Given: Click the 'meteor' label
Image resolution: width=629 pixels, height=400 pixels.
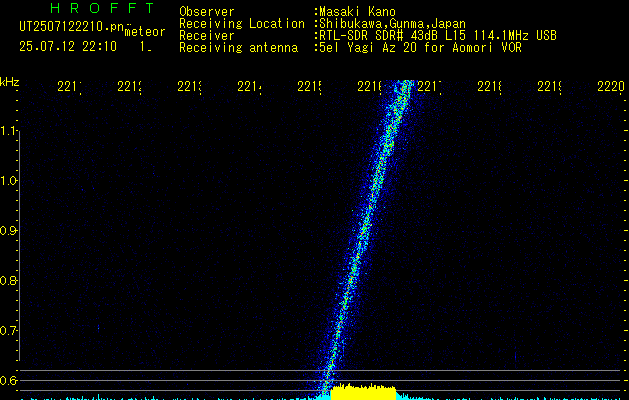Looking at the screenshot, I should [x=145, y=32].
